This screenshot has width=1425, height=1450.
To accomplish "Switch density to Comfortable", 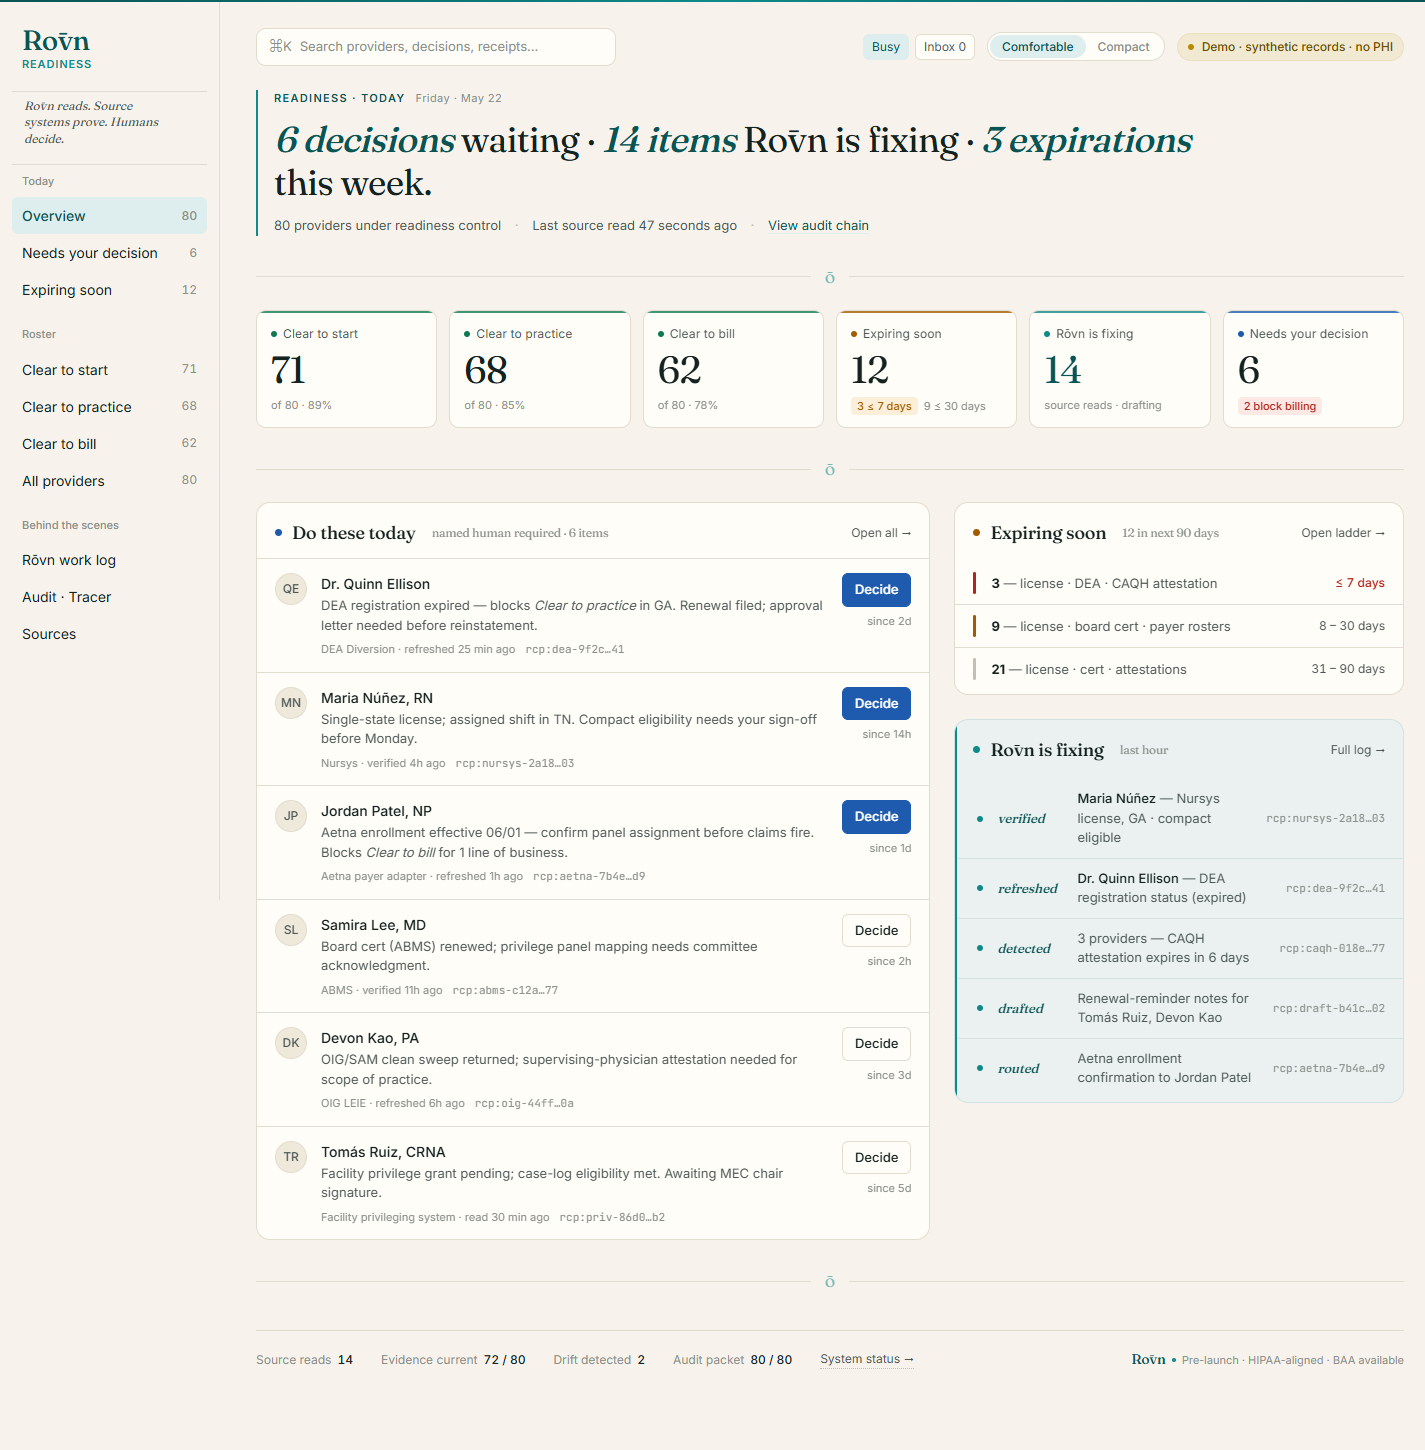I will [x=1037, y=47].
